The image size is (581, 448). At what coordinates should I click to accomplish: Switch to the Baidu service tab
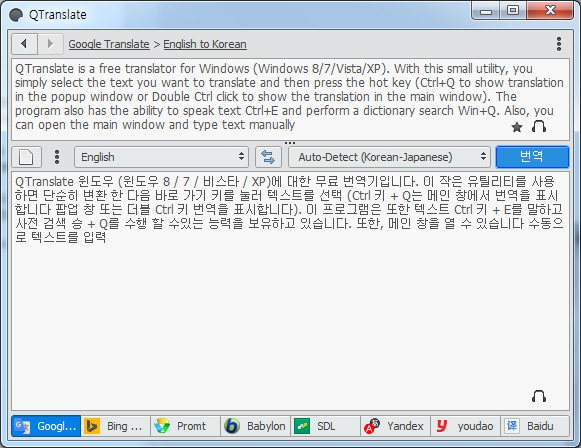(535, 426)
